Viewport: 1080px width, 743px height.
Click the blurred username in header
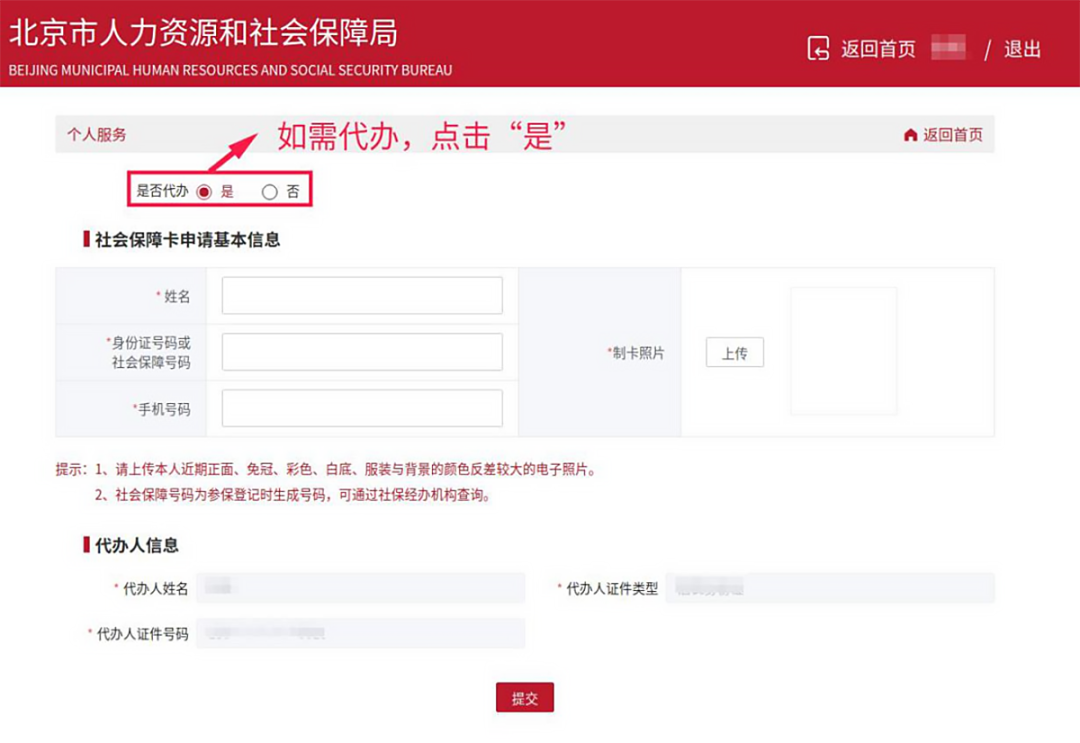pyautogui.click(x=949, y=48)
